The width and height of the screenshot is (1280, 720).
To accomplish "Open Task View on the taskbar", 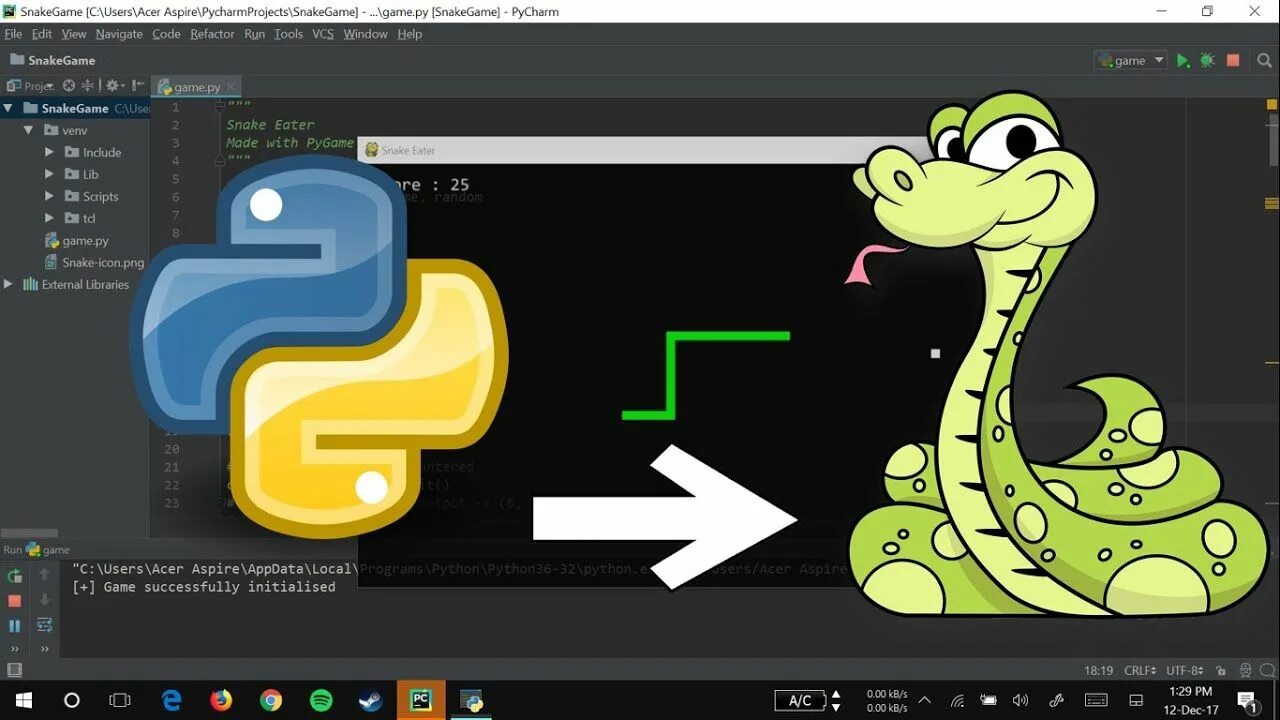I will 120,700.
